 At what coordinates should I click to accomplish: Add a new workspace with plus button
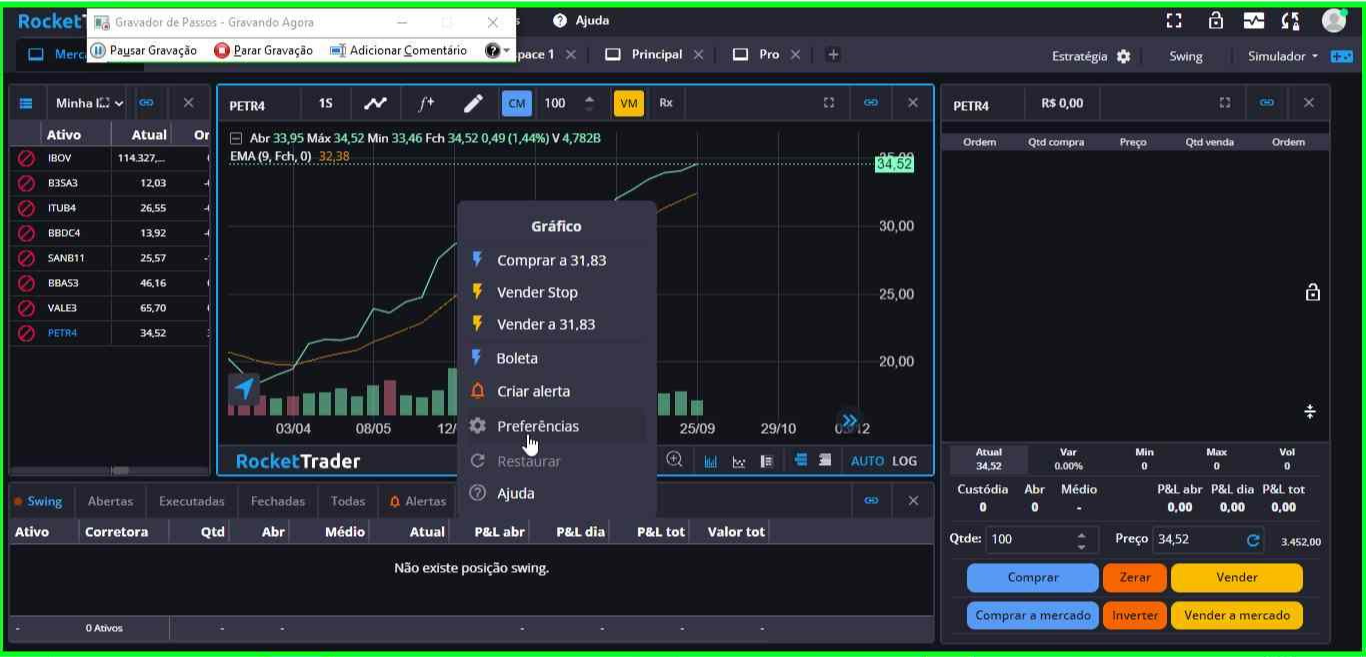[x=833, y=54]
